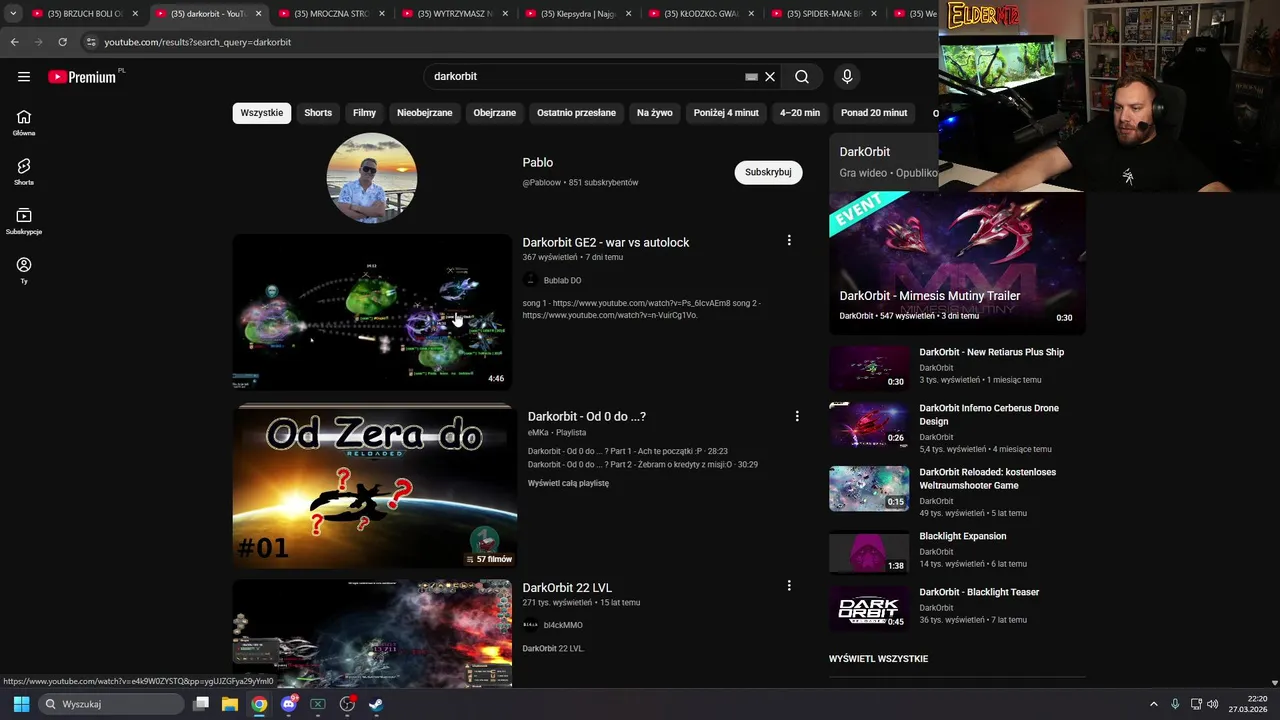Switch to the Klepsydra browser tab

click(579, 14)
